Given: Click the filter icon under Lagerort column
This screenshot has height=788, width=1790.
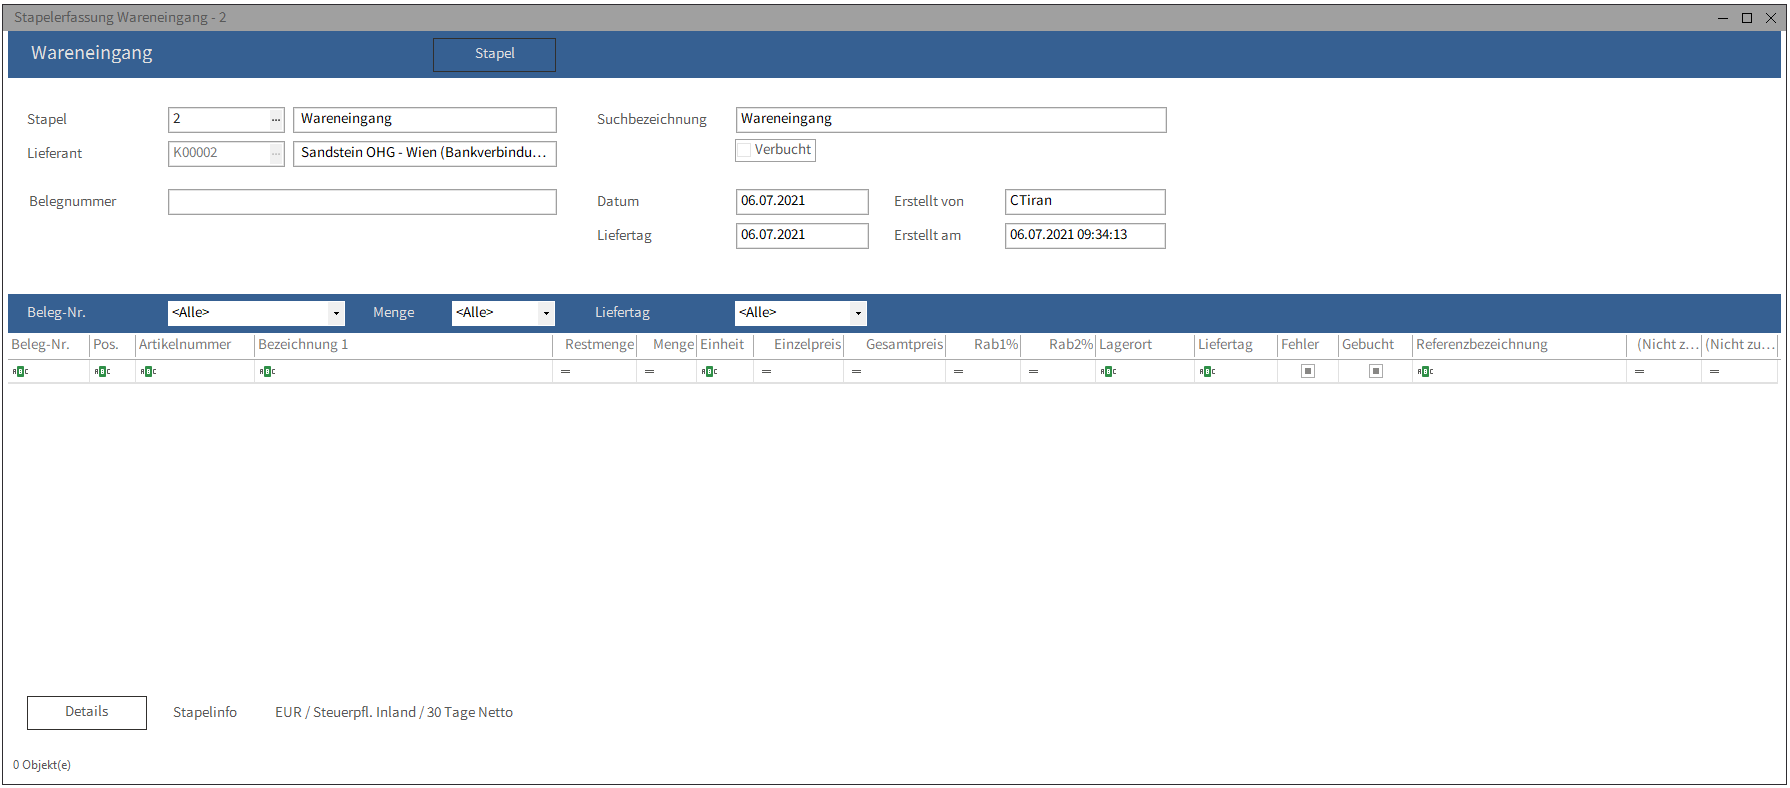Looking at the screenshot, I should [1108, 371].
